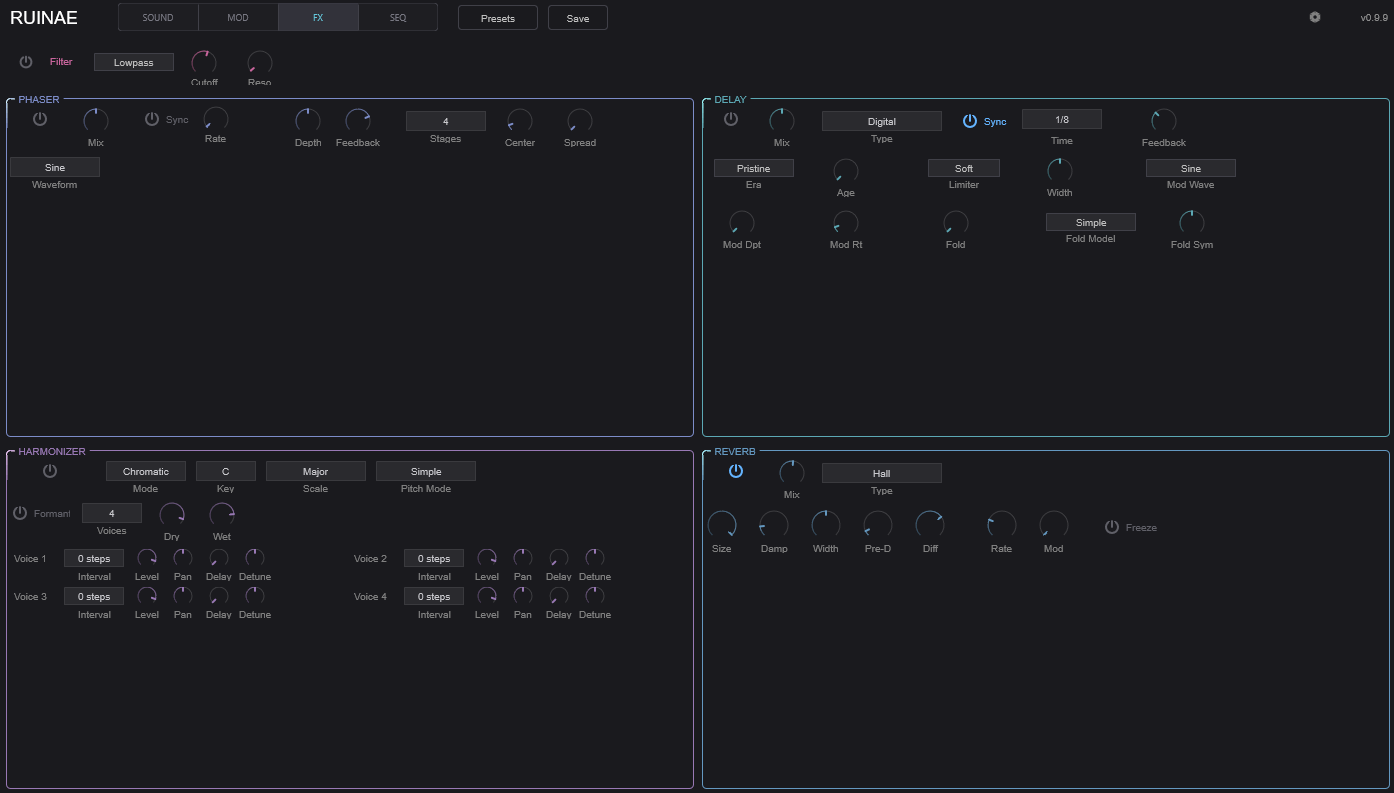
Task: Power off the Delay Sync icon
Action: click(x=969, y=120)
